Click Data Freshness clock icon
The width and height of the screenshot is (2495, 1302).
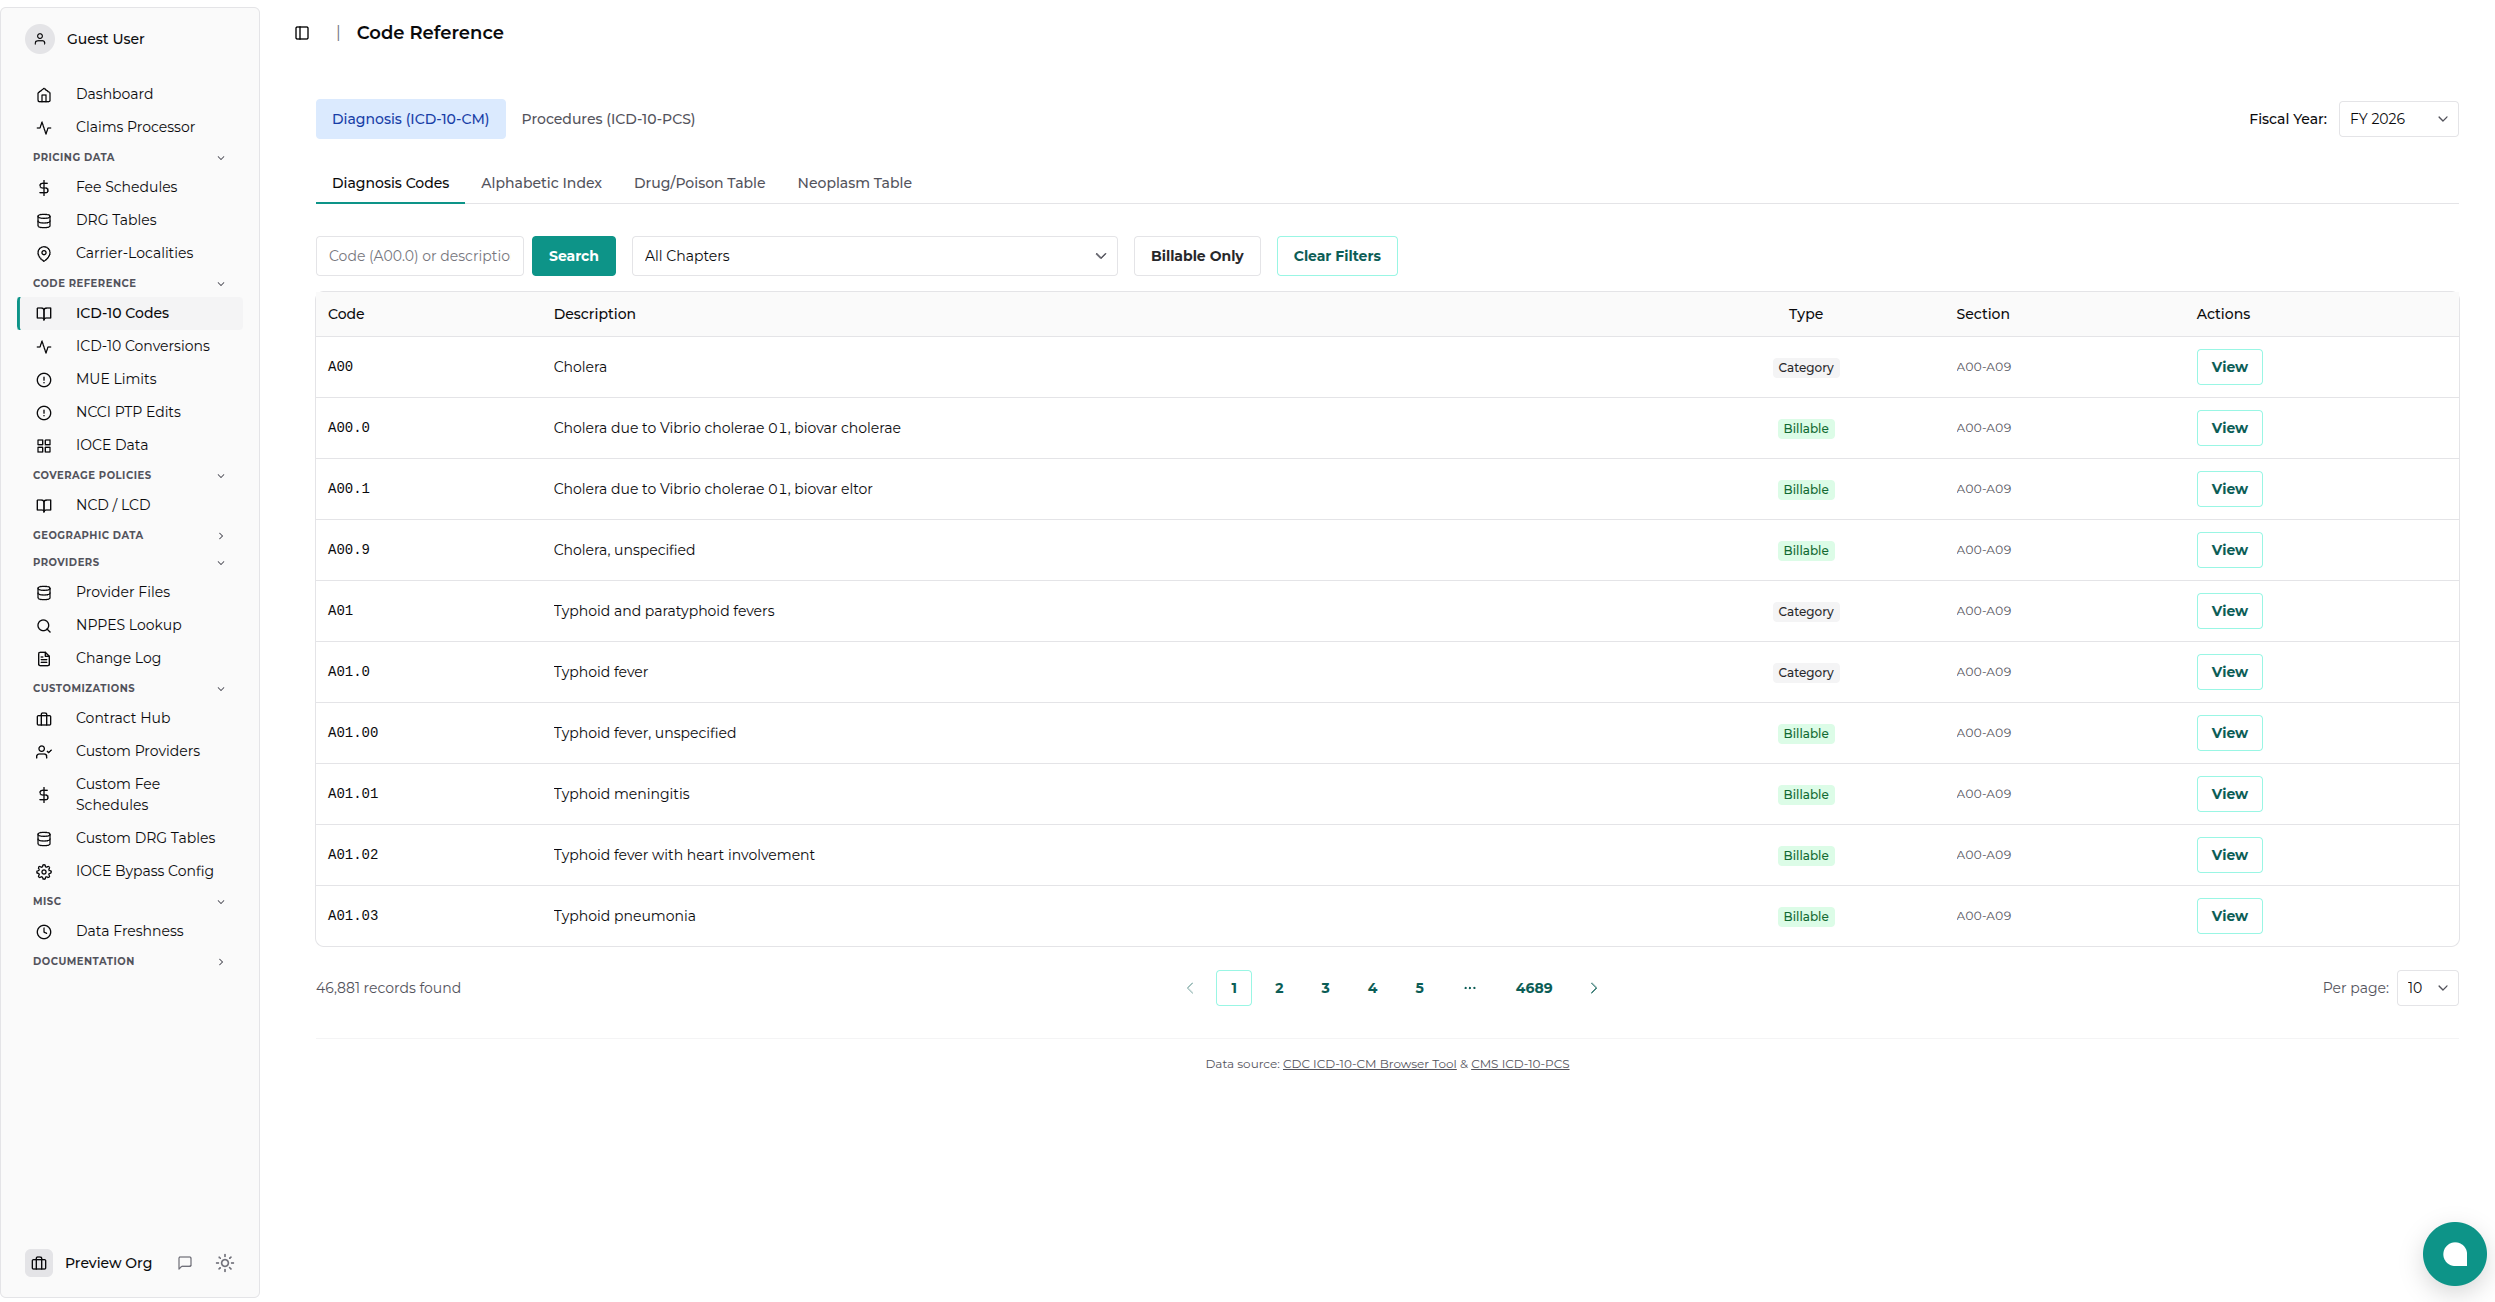tap(44, 932)
